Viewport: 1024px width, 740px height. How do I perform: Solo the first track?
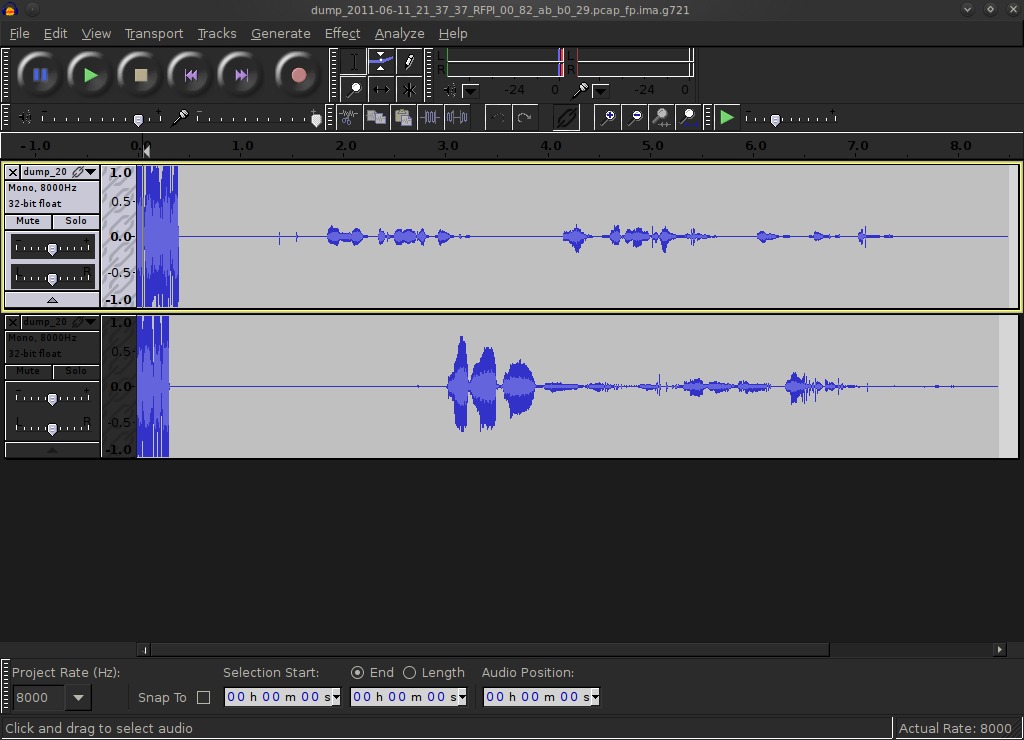(76, 221)
